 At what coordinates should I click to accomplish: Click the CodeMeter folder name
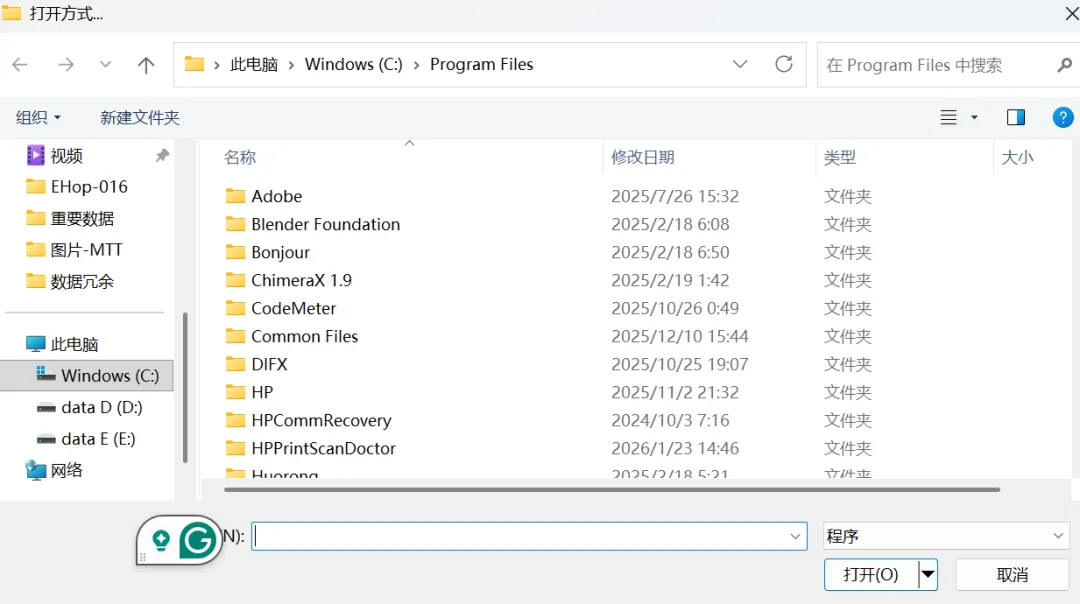[x=293, y=308]
